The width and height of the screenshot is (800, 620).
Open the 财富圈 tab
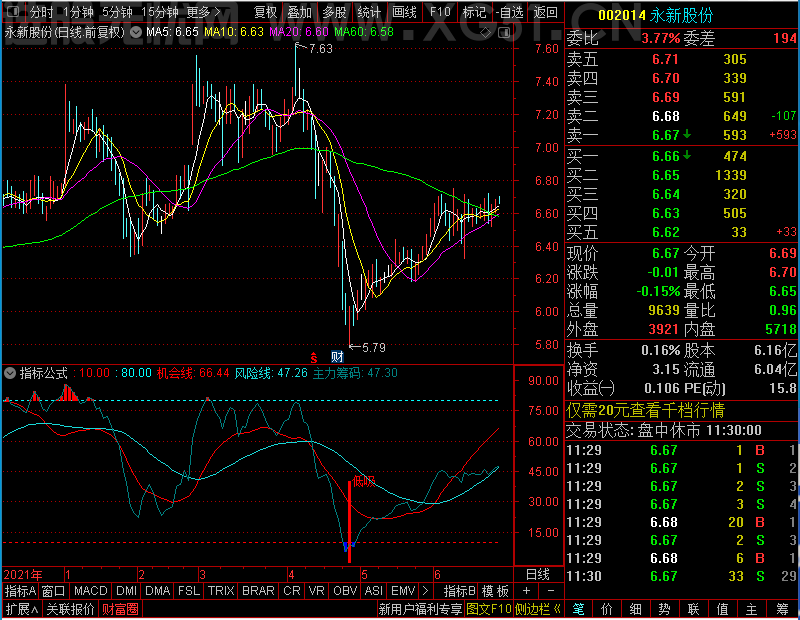(x=120, y=609)
